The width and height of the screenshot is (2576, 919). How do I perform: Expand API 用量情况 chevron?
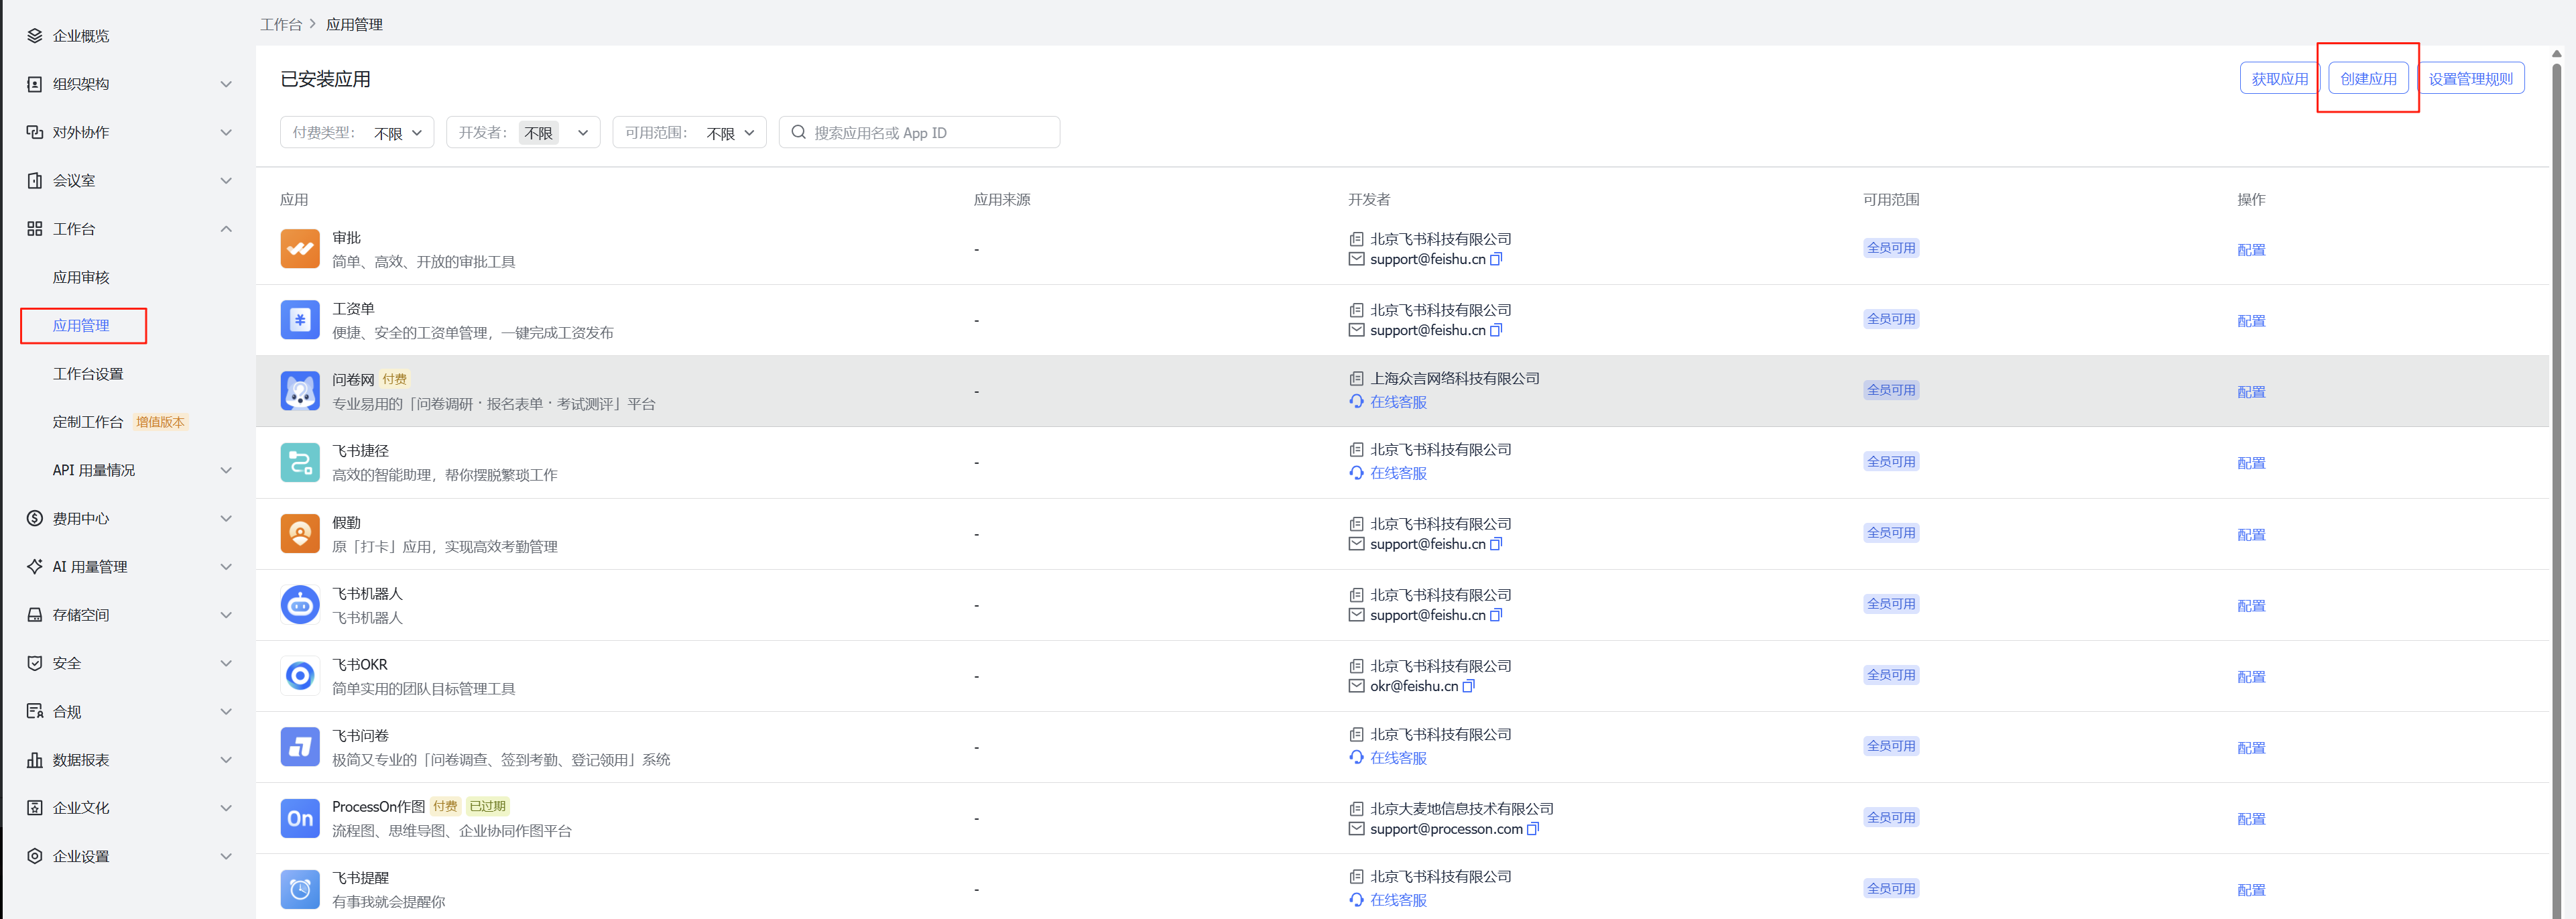pyautogui.click(x=226, y=470)
